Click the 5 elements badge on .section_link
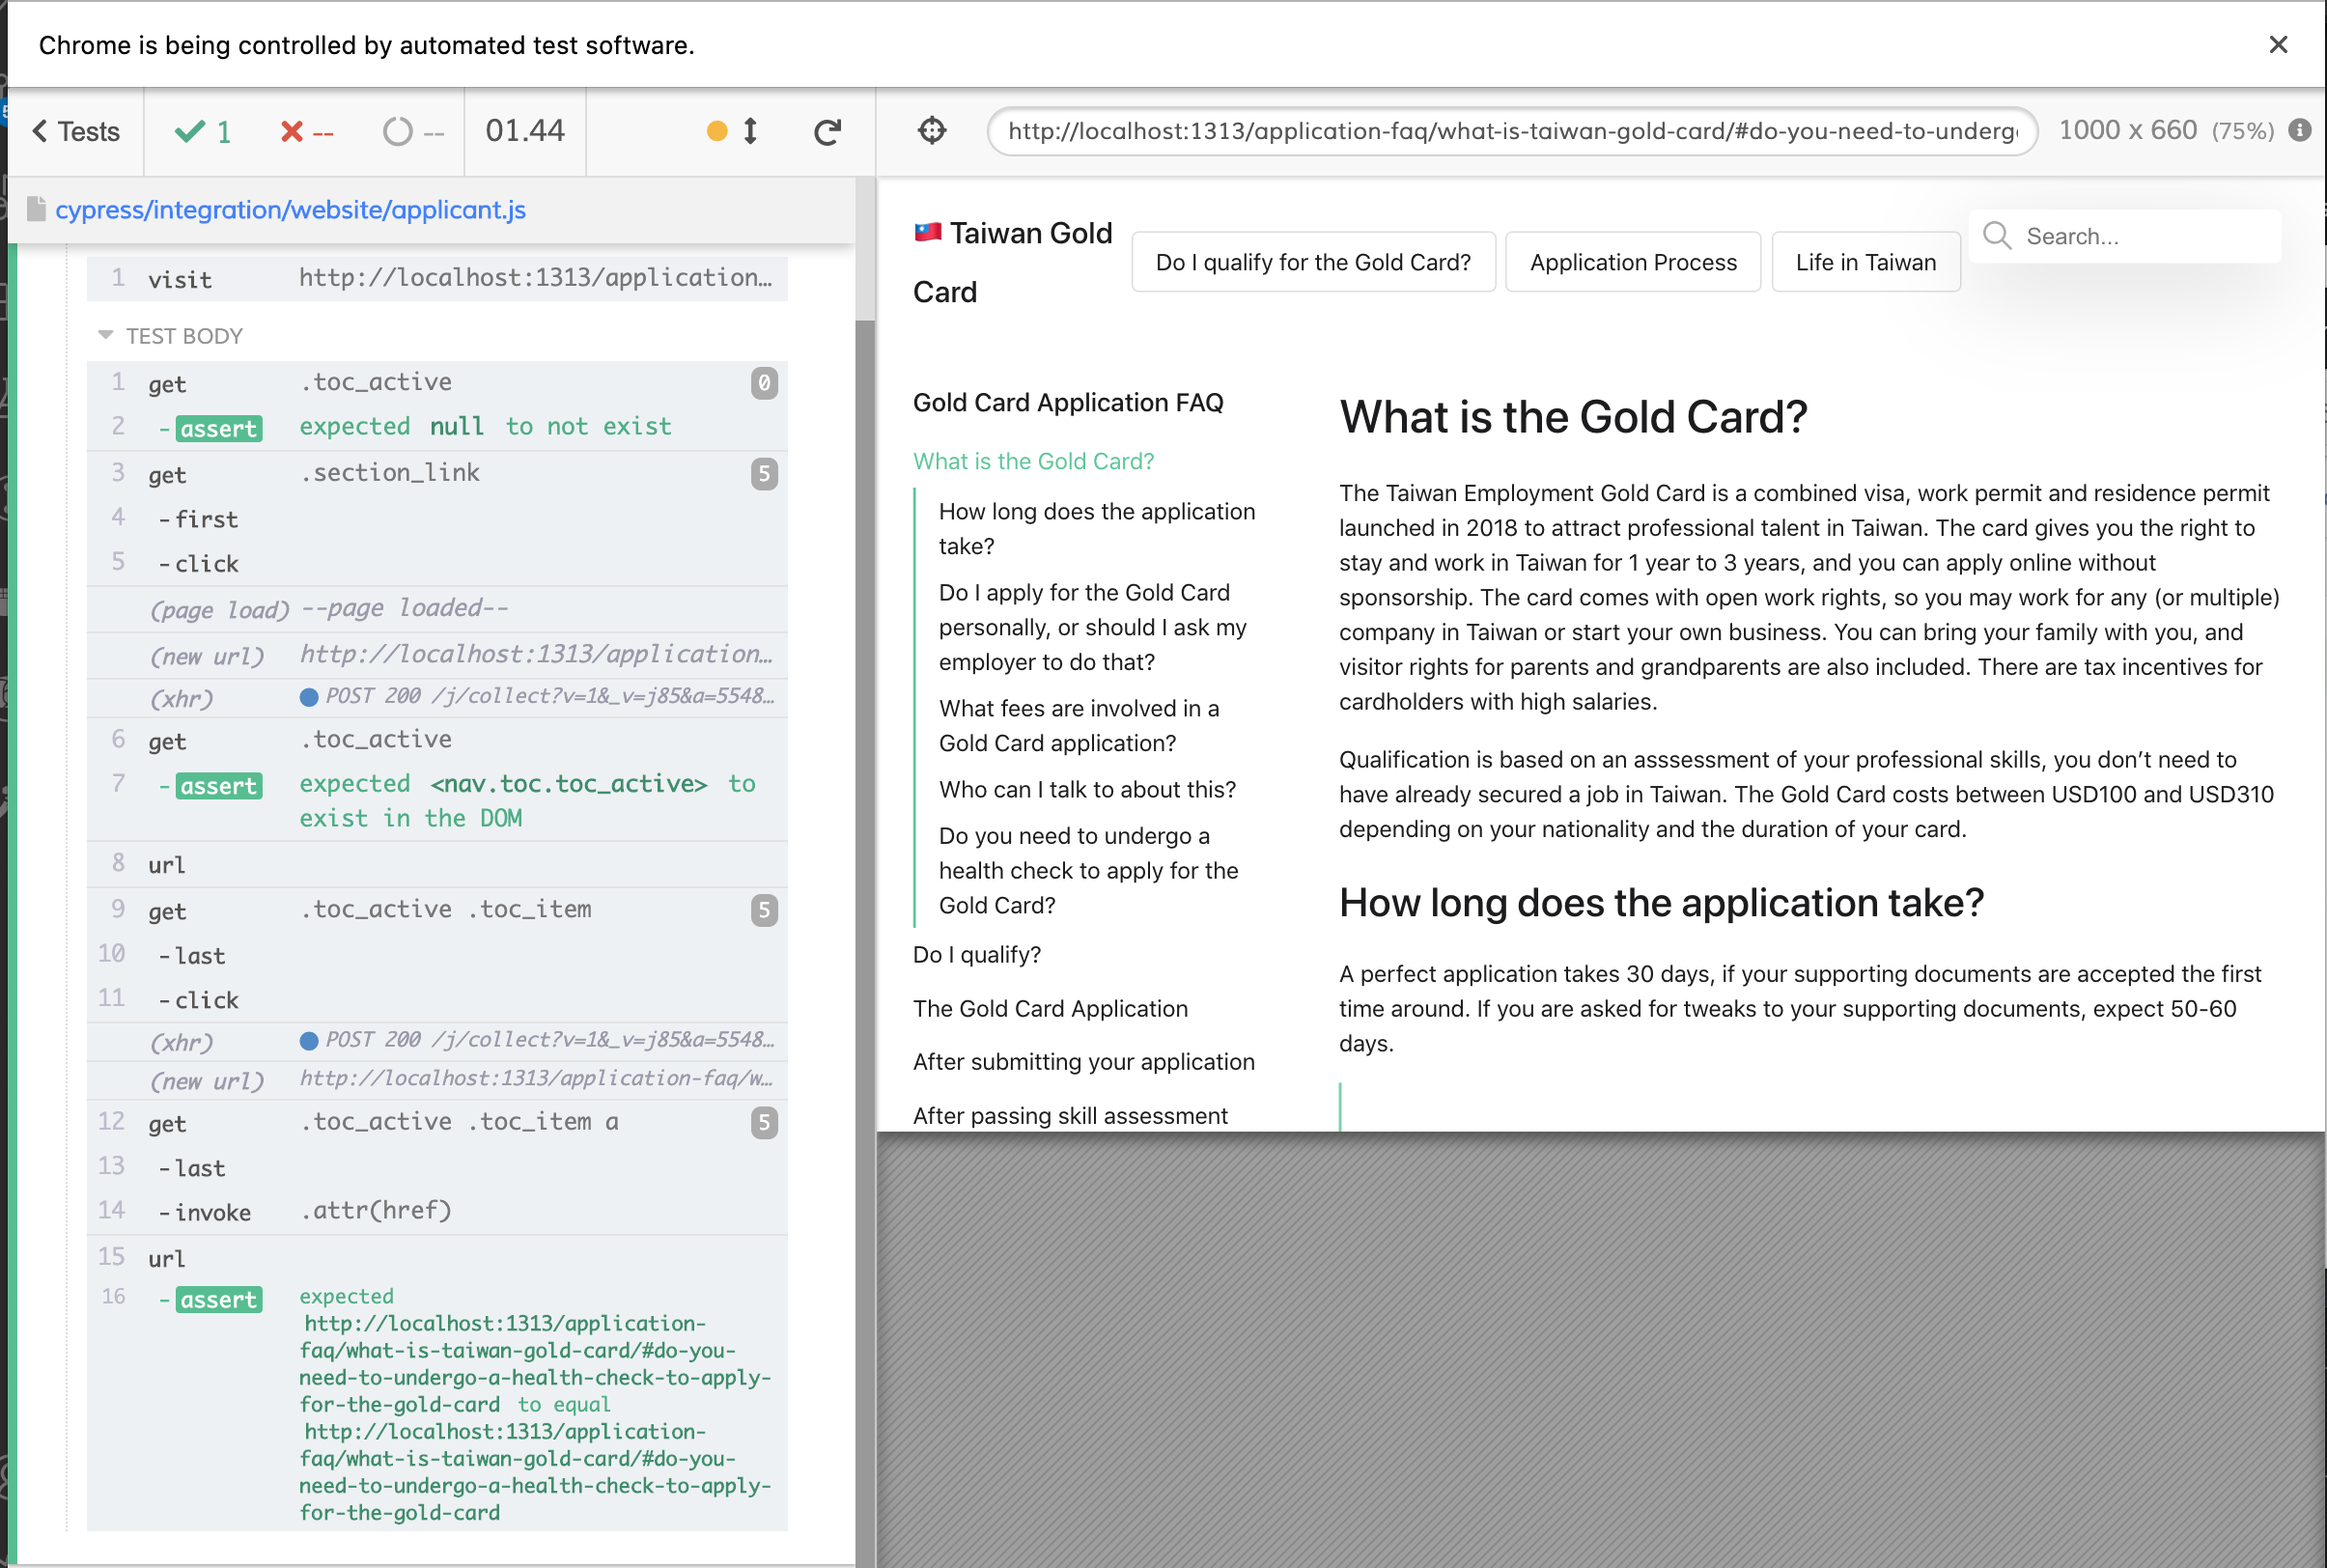This screenshot has width=2327, height=1568. 764,473
